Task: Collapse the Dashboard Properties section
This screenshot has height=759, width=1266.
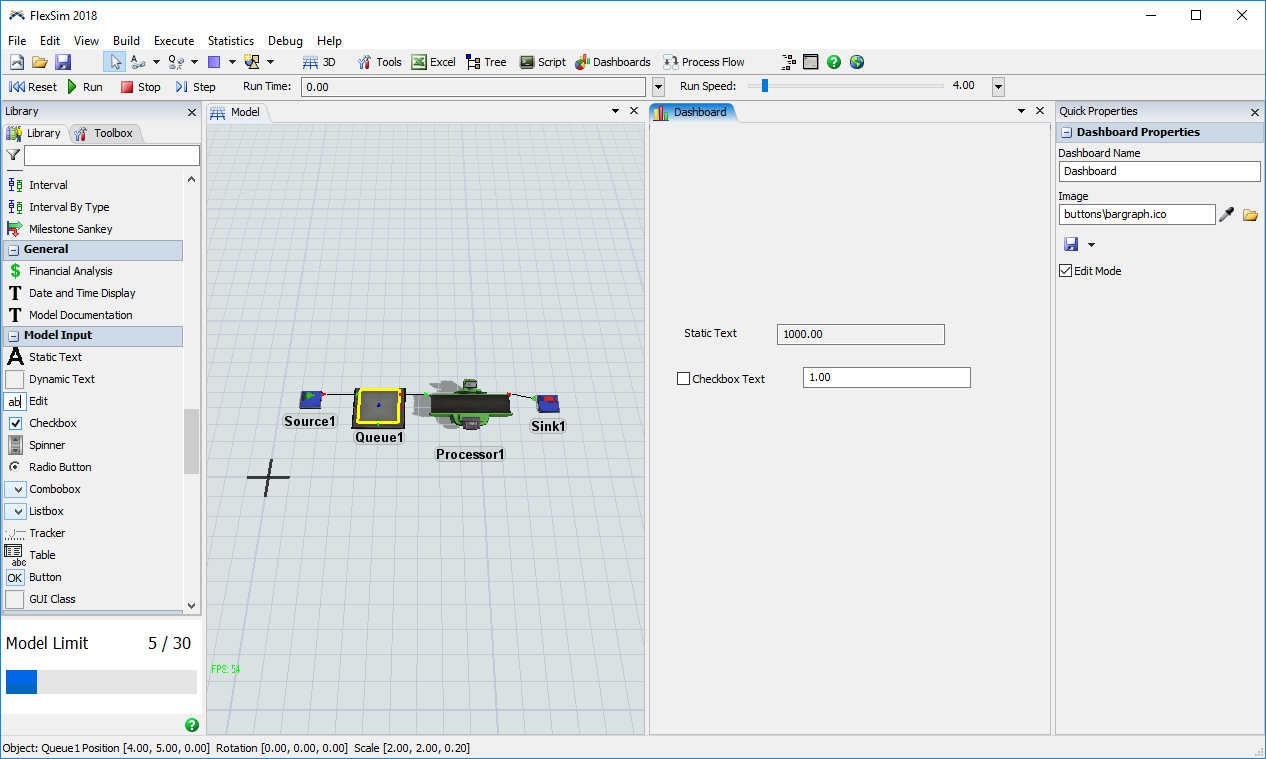Action: tap(1067, 132)
